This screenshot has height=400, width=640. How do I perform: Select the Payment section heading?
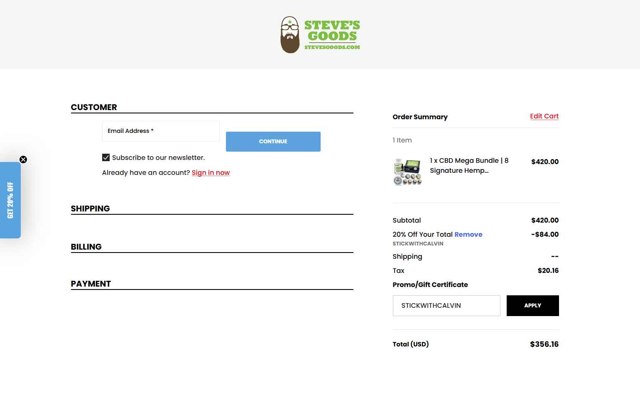coord(91,284)
